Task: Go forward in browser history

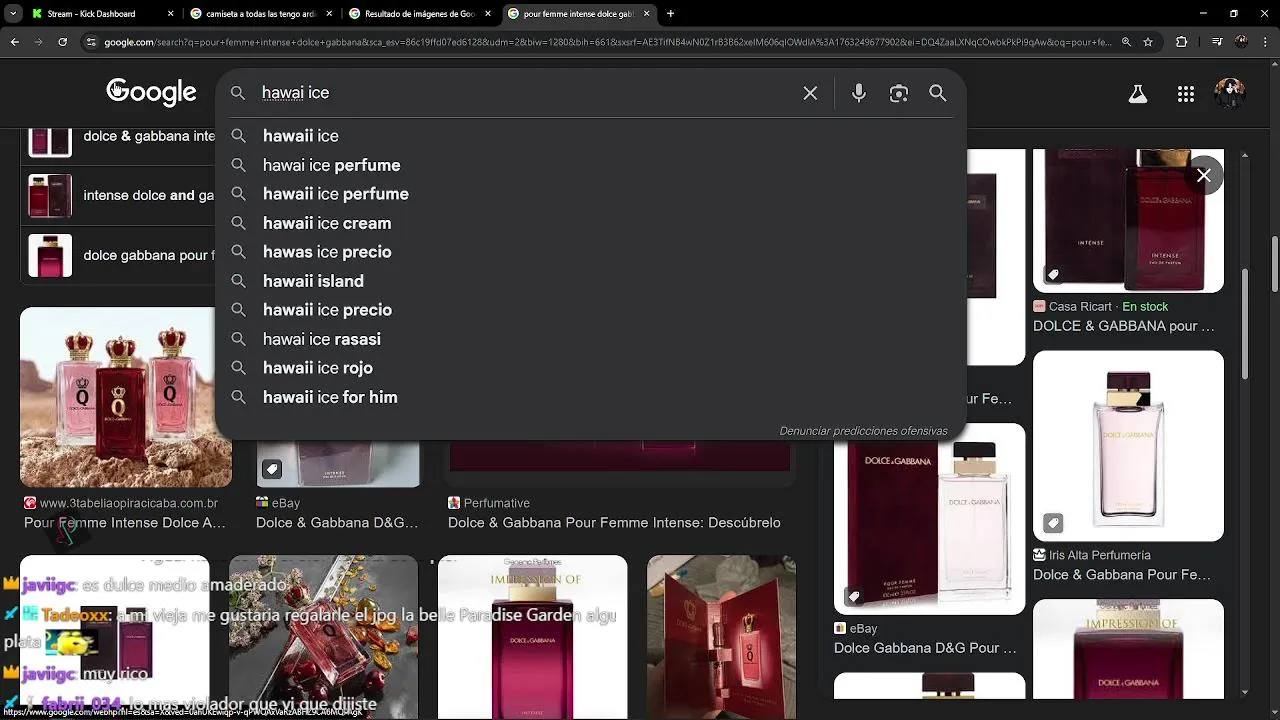Action: 38,42
